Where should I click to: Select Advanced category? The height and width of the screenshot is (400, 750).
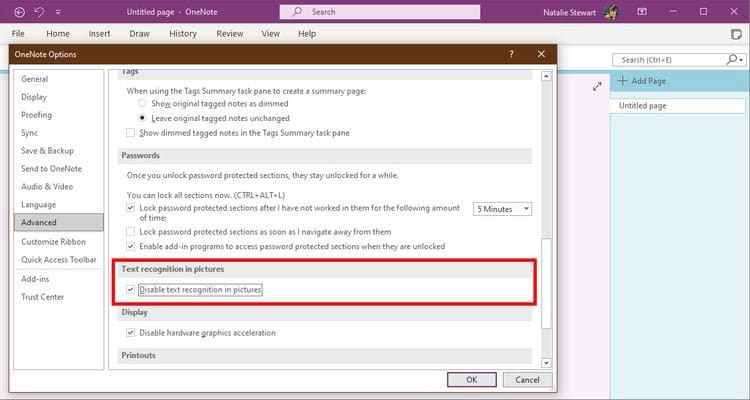(58, 222)
